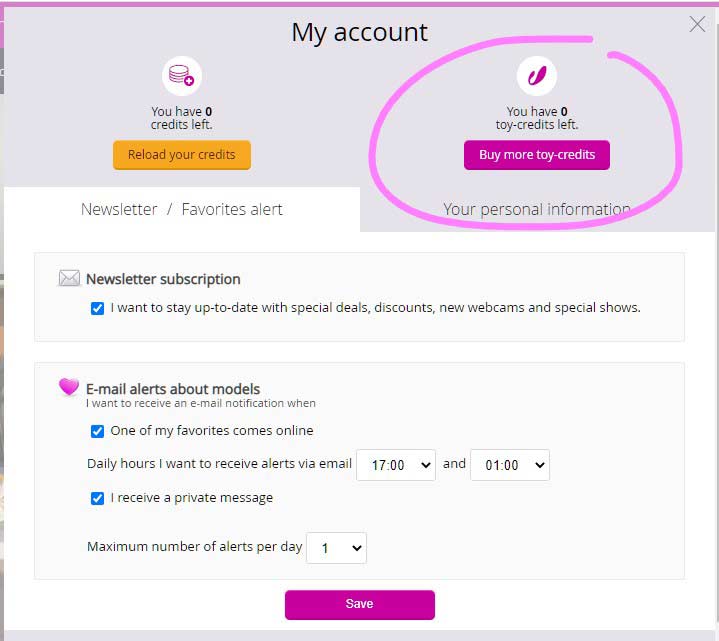Uncheck the newsletter special deals checkbox
The width and height of the screenshot is (719, 641).
(97, 308)
